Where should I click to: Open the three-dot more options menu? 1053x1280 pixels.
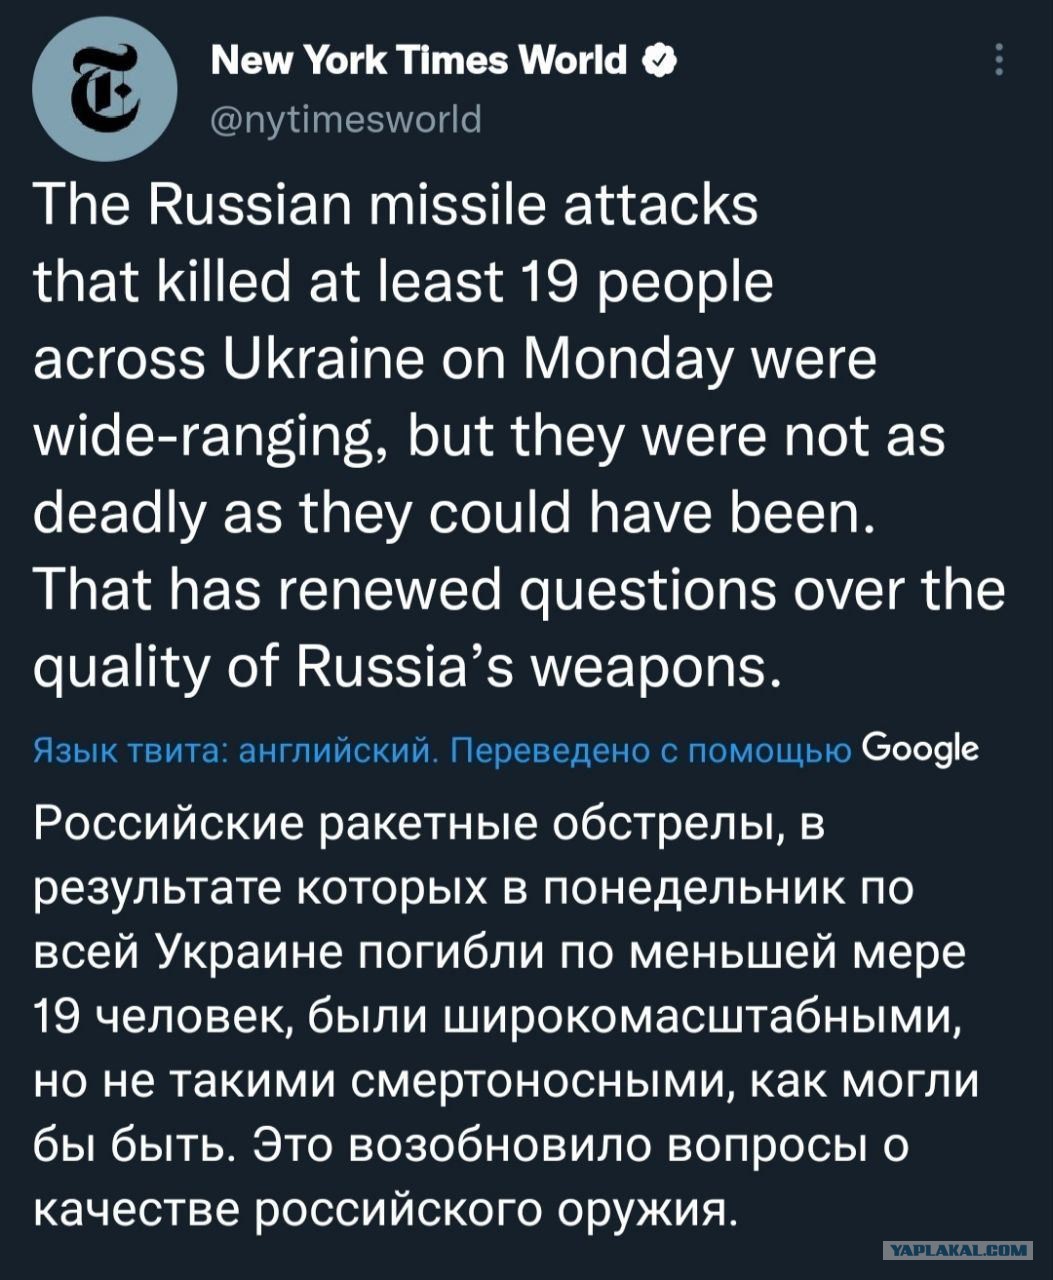998,63
